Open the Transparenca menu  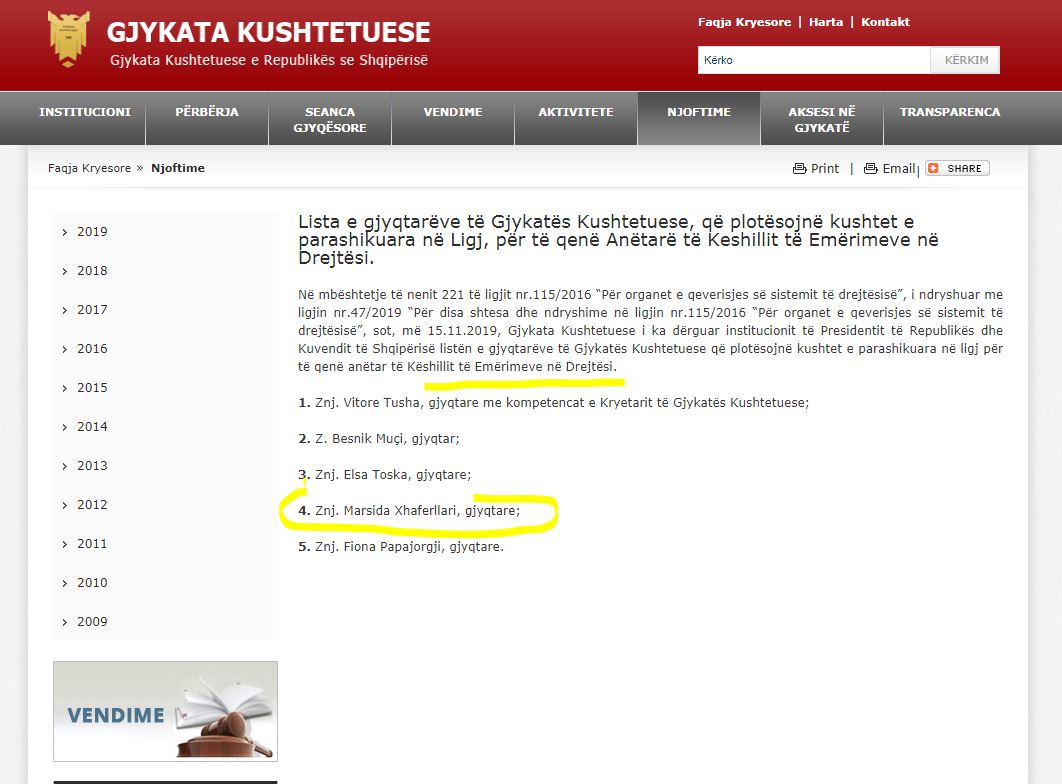pyautogui.click(x=949, y=112)
